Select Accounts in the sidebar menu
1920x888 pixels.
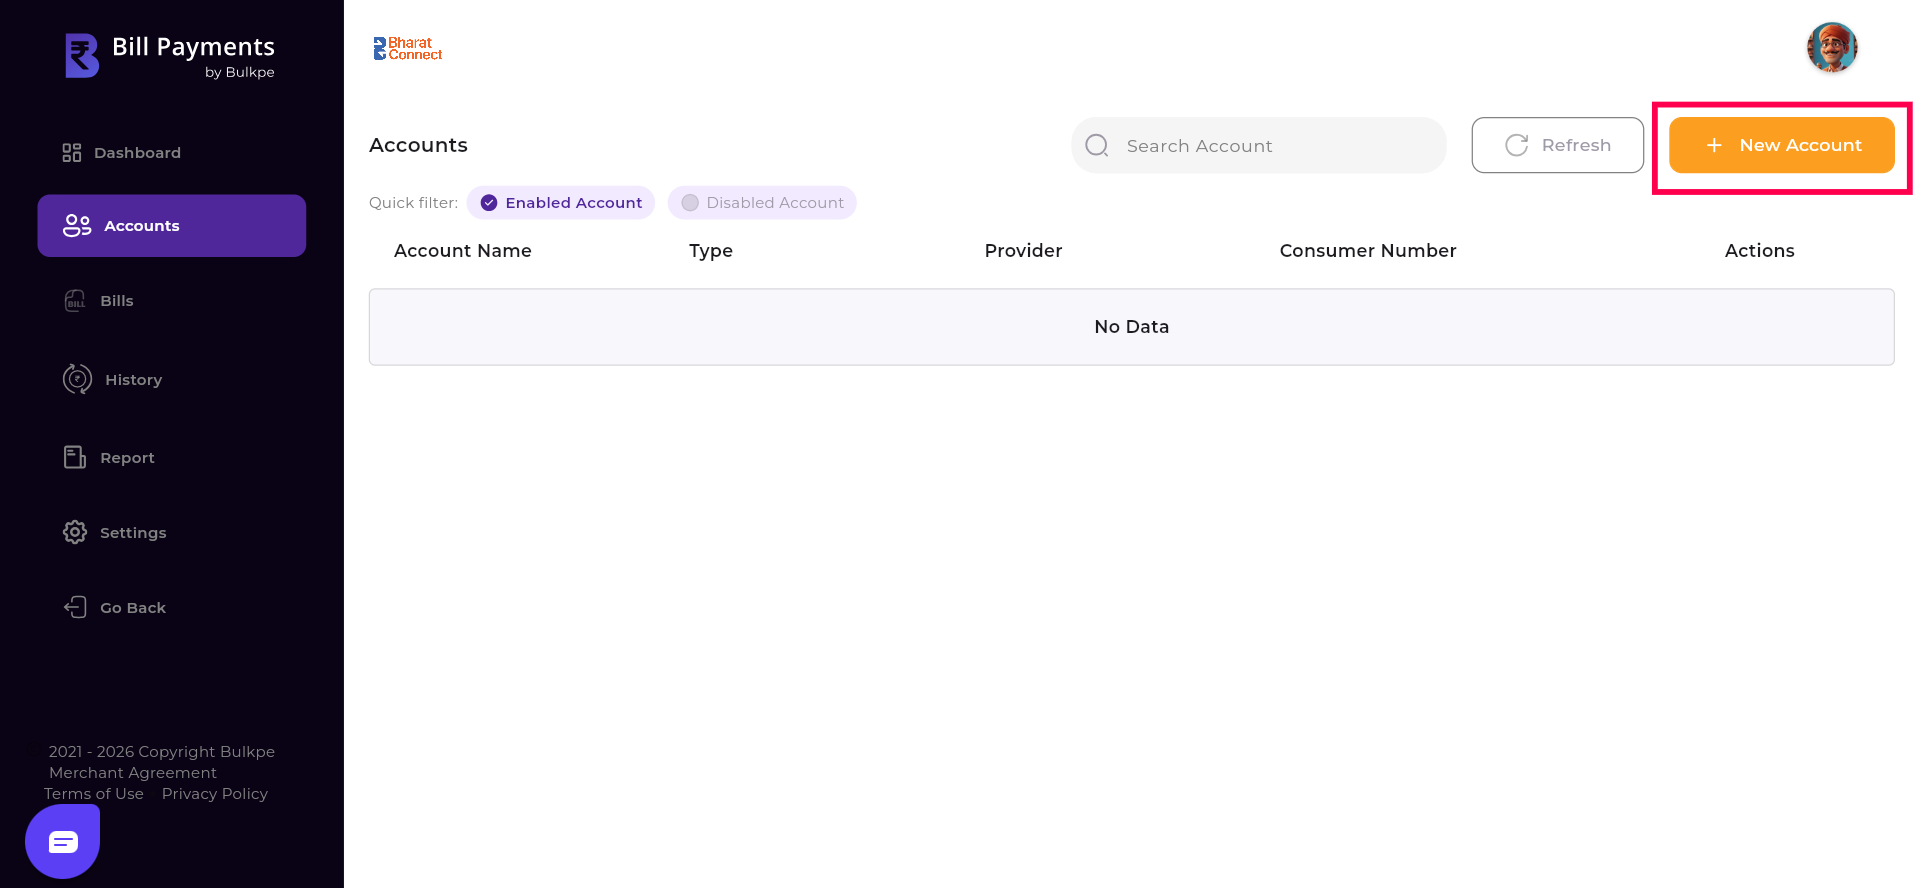[x=172, y=226]
